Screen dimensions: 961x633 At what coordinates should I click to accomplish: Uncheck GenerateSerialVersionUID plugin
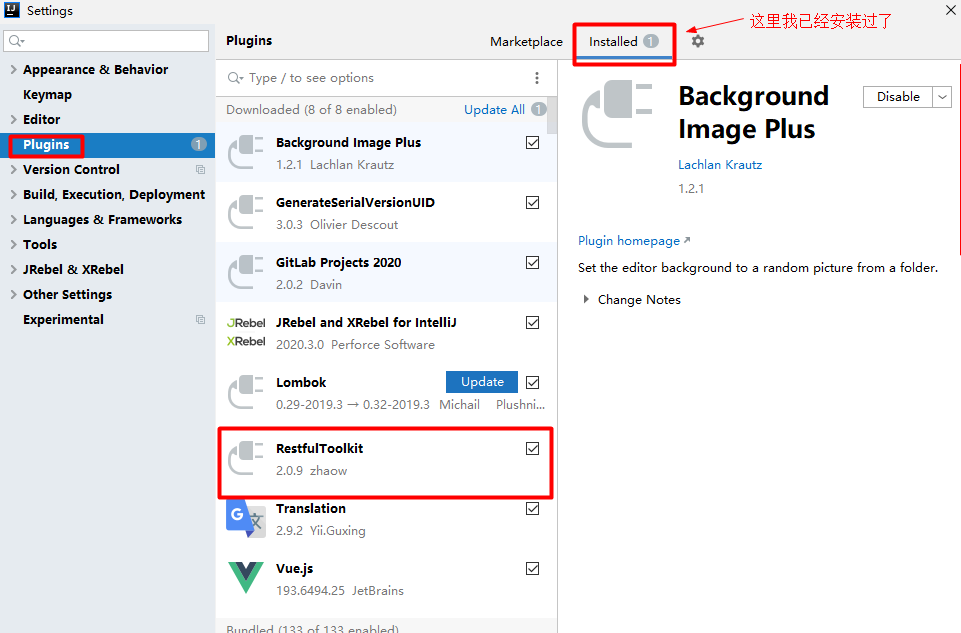coord(533,203)
